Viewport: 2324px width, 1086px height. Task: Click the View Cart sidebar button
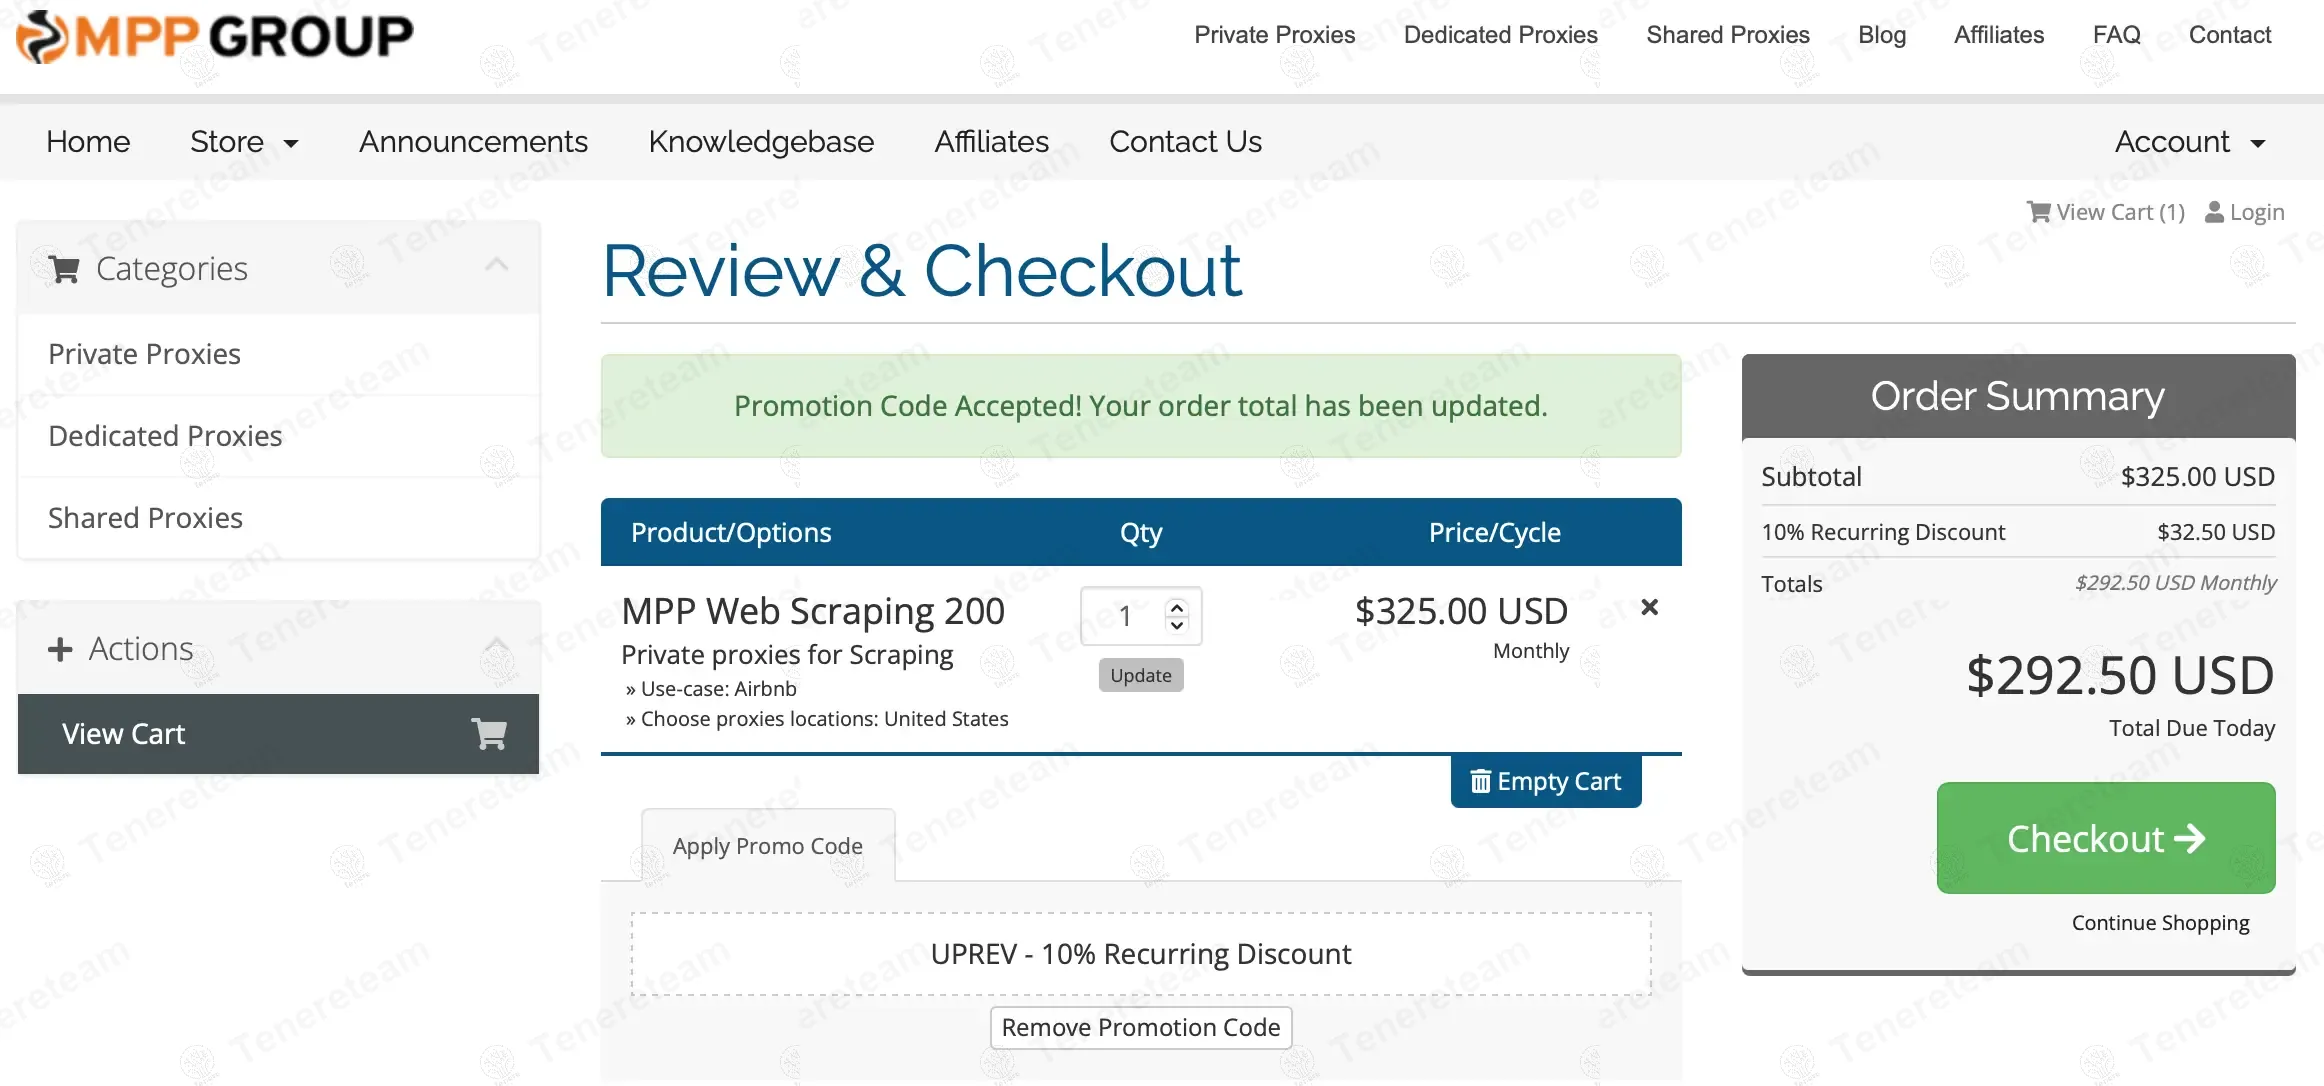[x=278, y=734]
